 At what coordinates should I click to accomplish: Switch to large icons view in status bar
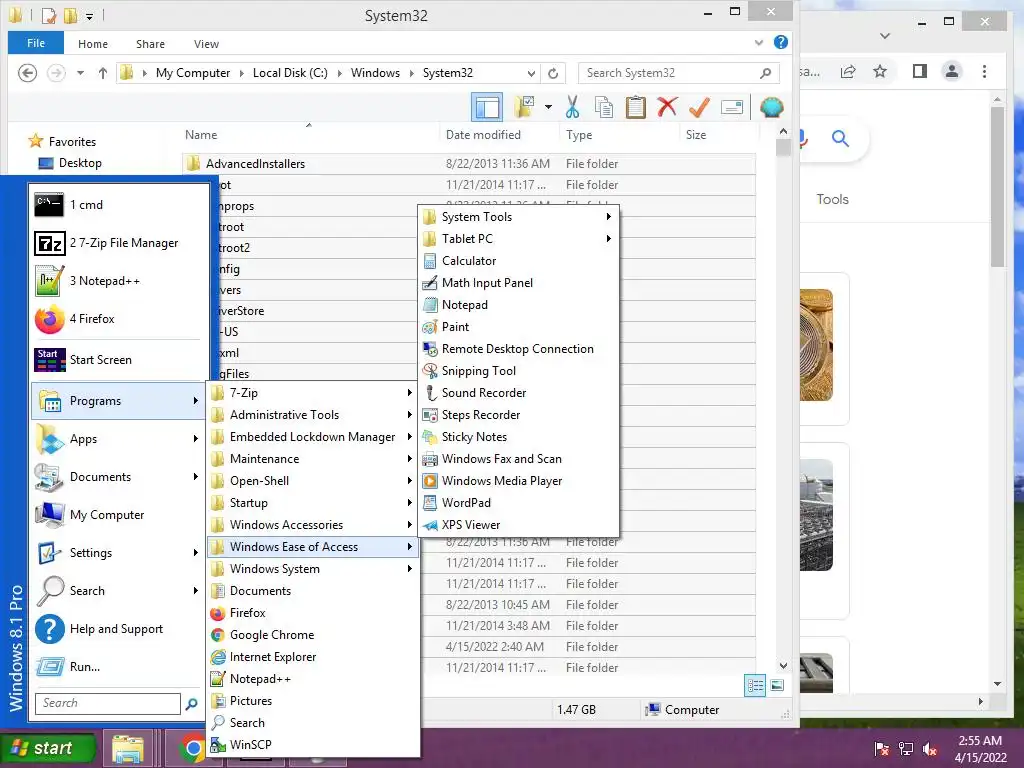coord(776,685)
